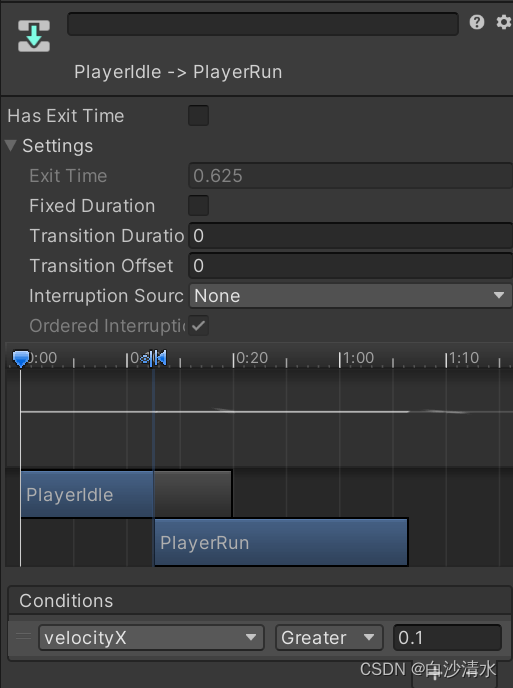The image size is (513, 688).
Task: Open the velocityX parameter dropdown
Action: (x=151, y=638)
